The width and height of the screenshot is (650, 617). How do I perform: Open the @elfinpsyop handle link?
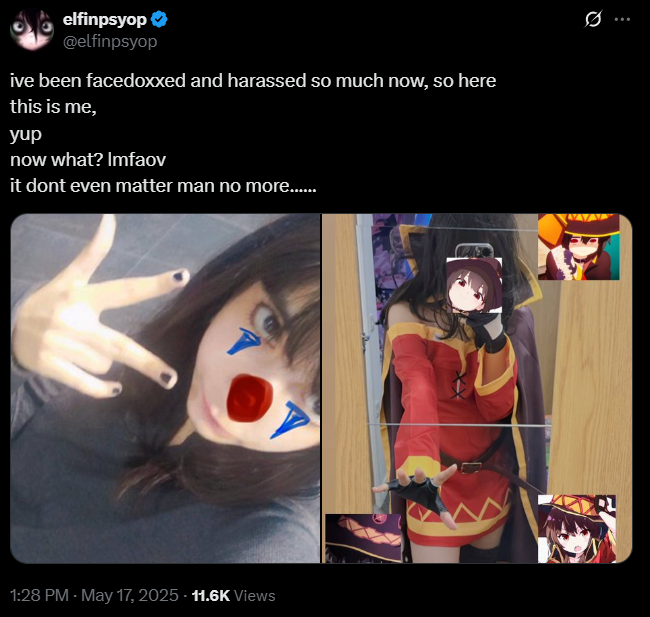[110, 41]
